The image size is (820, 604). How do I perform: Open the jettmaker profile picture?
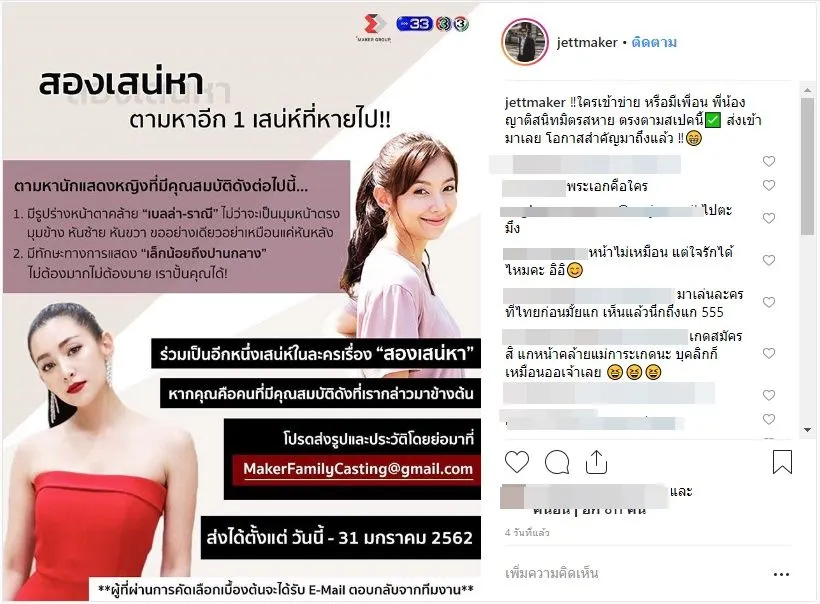[525, 42]
